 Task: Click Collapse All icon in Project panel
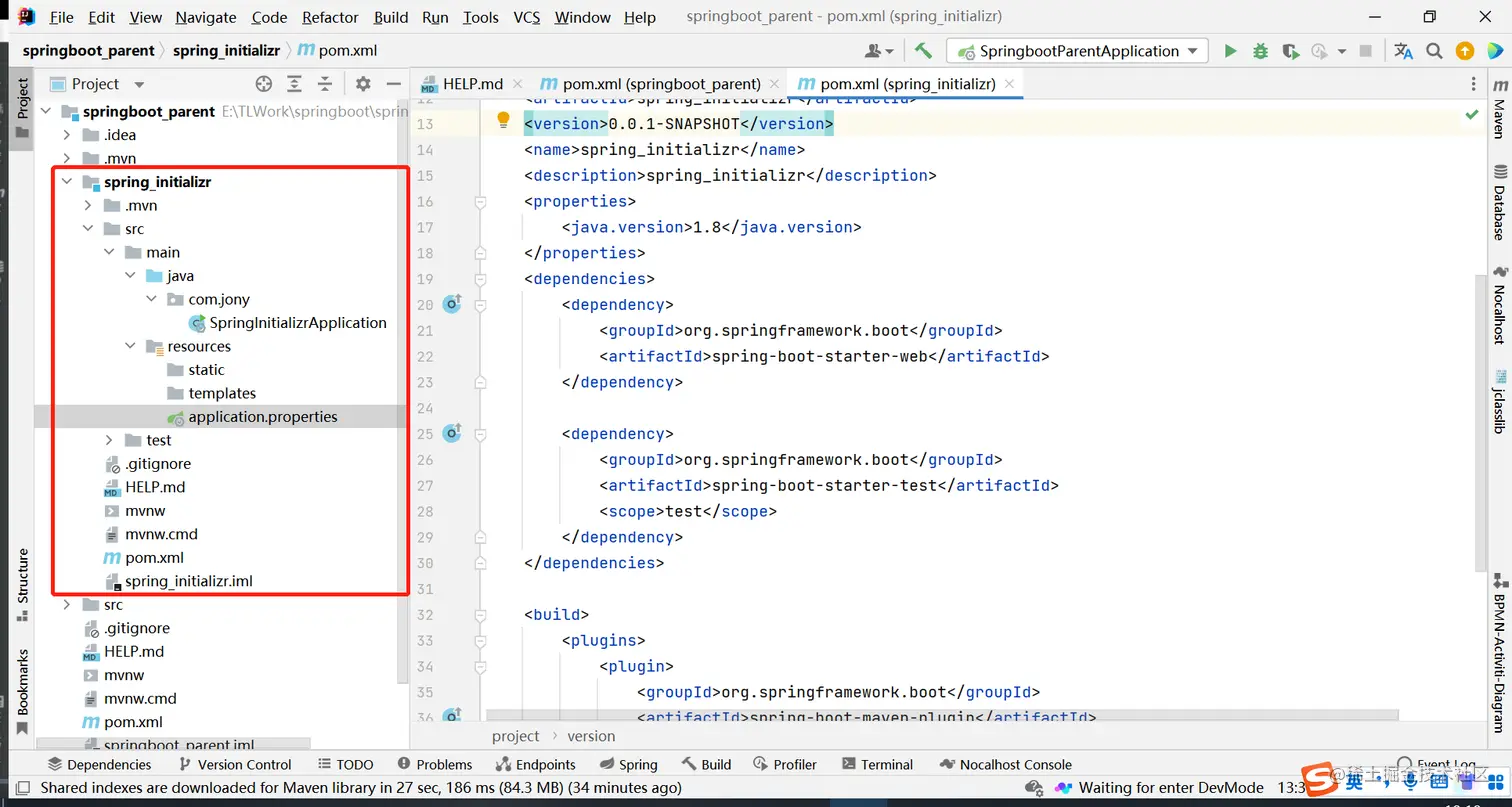(325, 84)
